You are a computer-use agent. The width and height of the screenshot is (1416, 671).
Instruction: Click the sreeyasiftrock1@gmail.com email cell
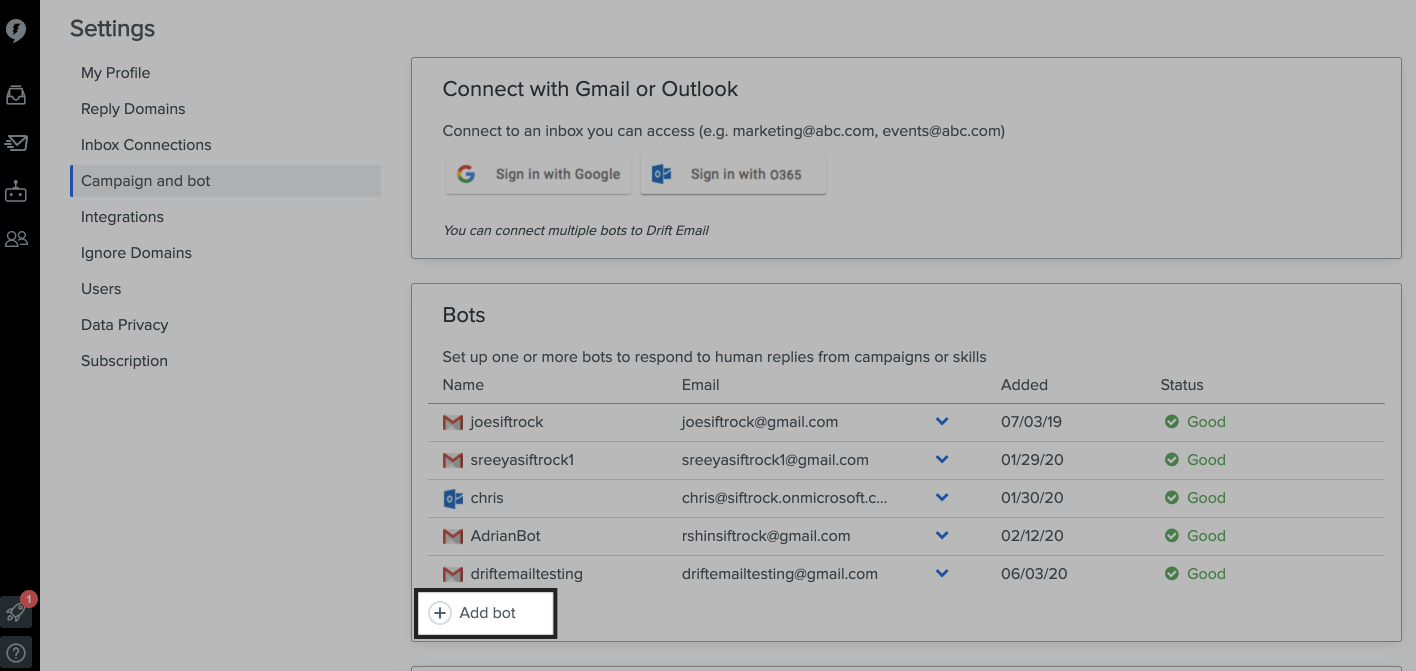pyautogui.click(x=775, y=460)
